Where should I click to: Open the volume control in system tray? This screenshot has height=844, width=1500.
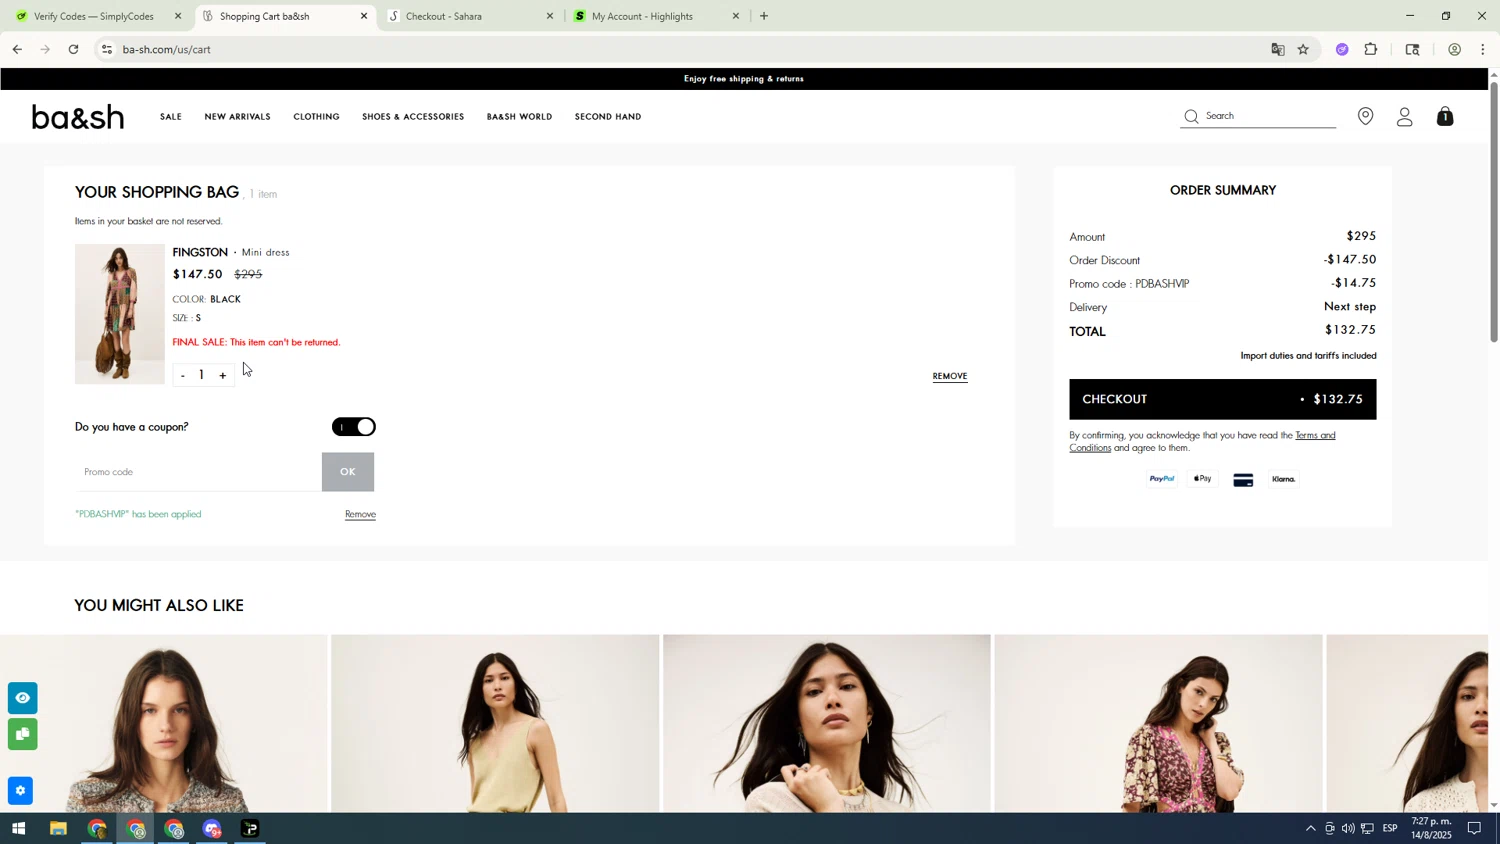tap(1348, 829)
